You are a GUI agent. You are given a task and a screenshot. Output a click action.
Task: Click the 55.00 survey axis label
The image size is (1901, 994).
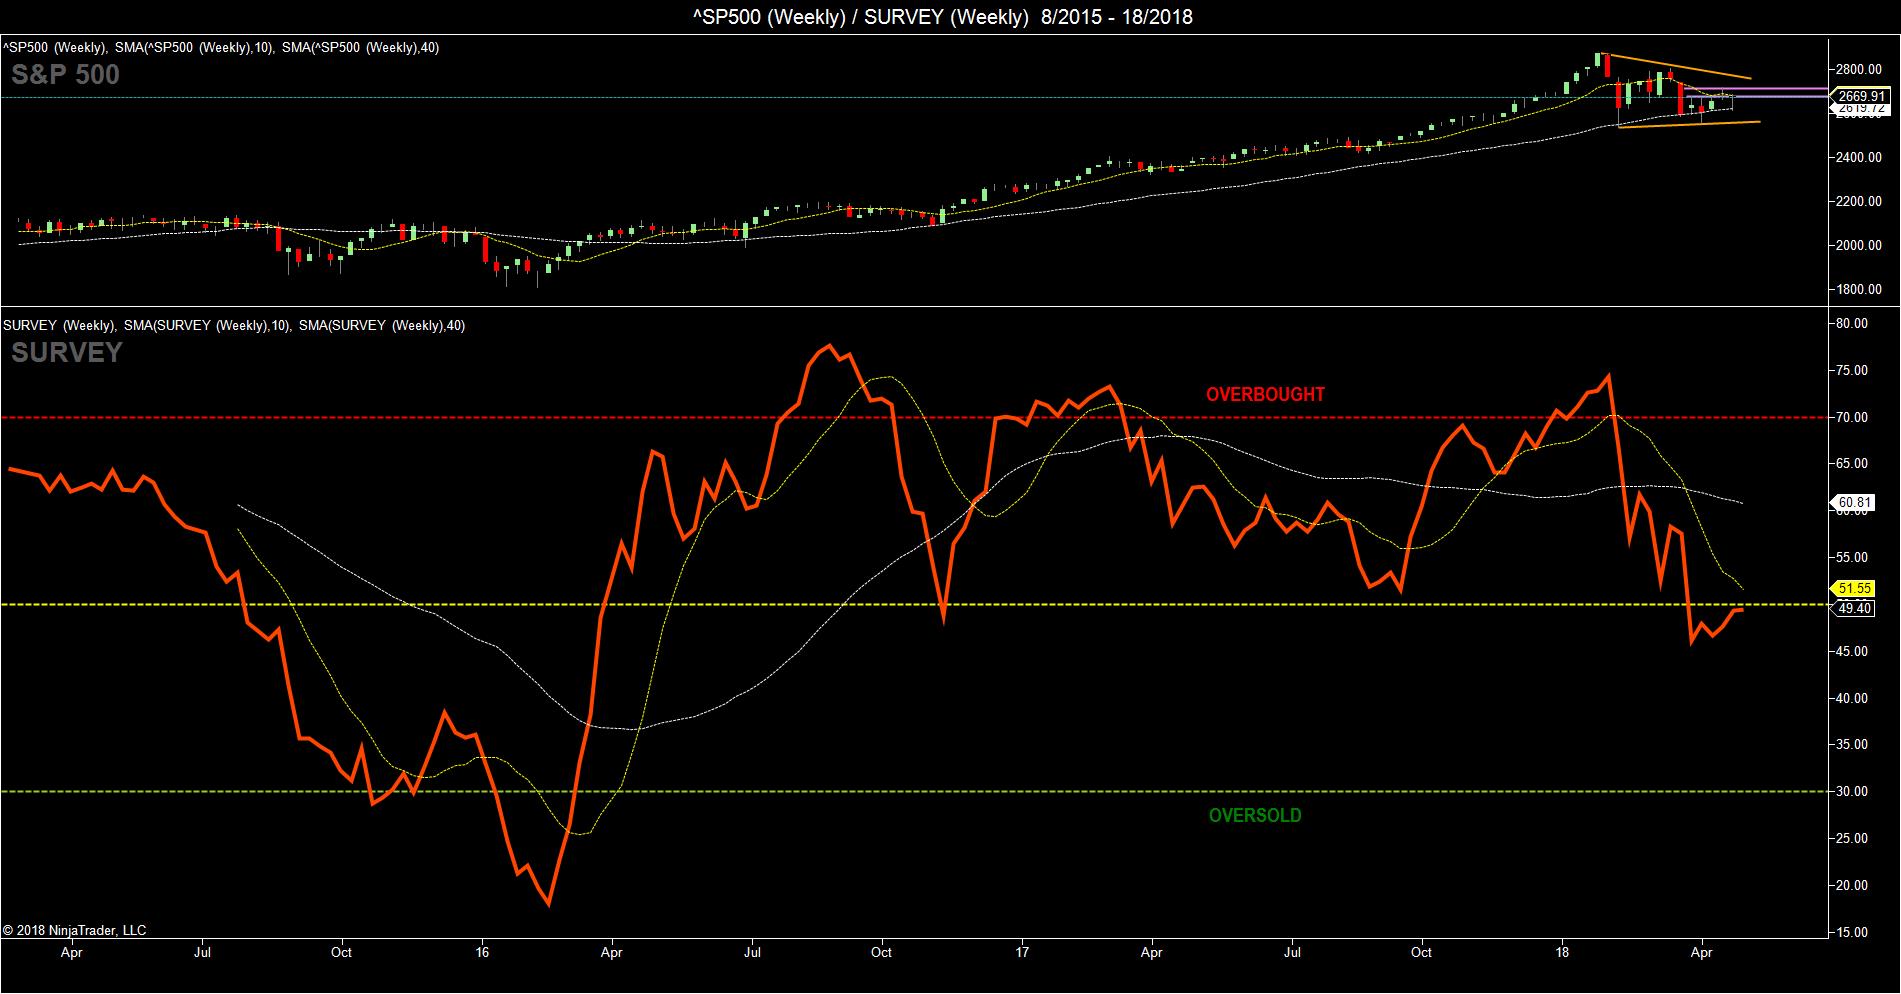(x=1853, y=557)
